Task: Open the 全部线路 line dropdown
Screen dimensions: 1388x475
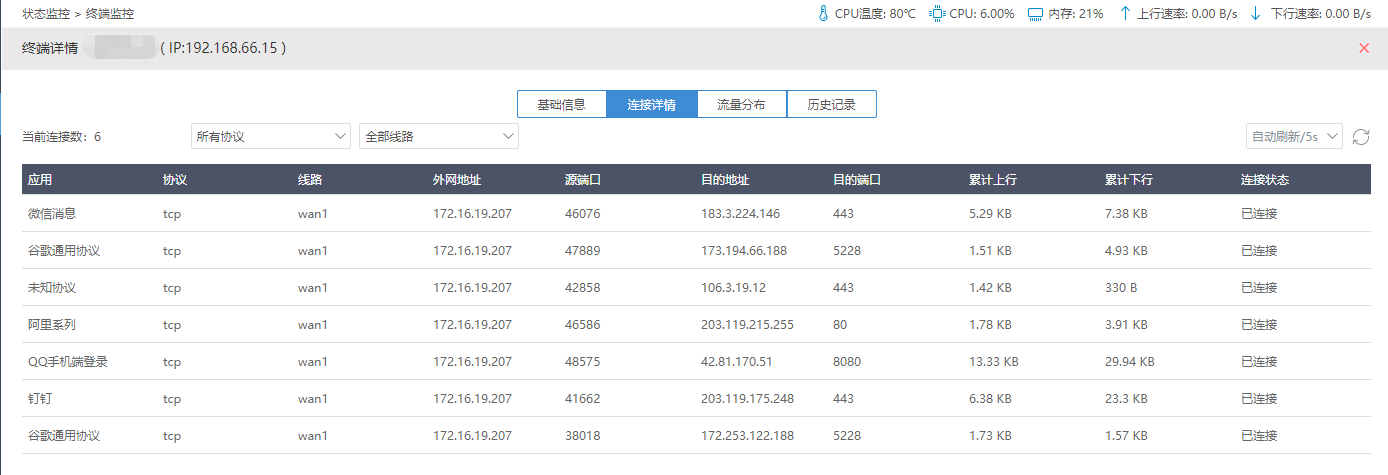Action: point(438,136)
